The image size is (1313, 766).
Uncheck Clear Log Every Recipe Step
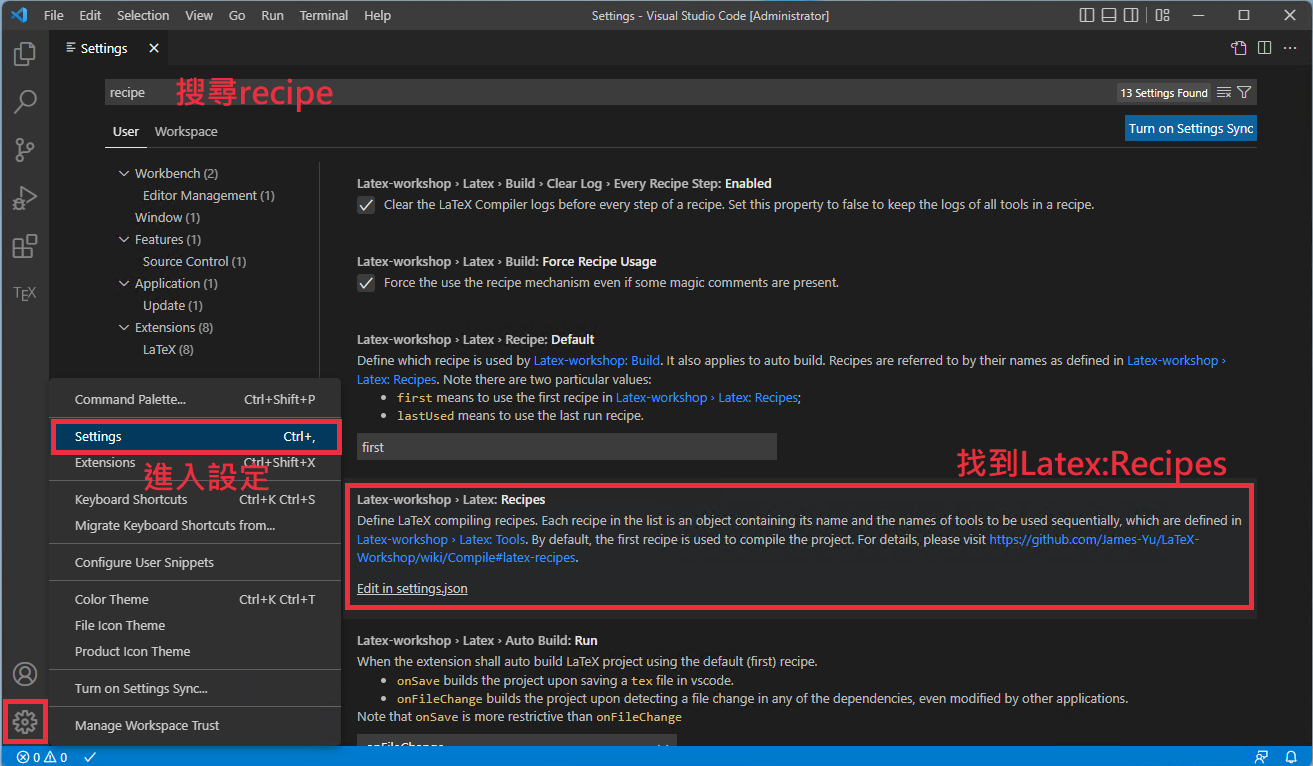click(366, 204)
